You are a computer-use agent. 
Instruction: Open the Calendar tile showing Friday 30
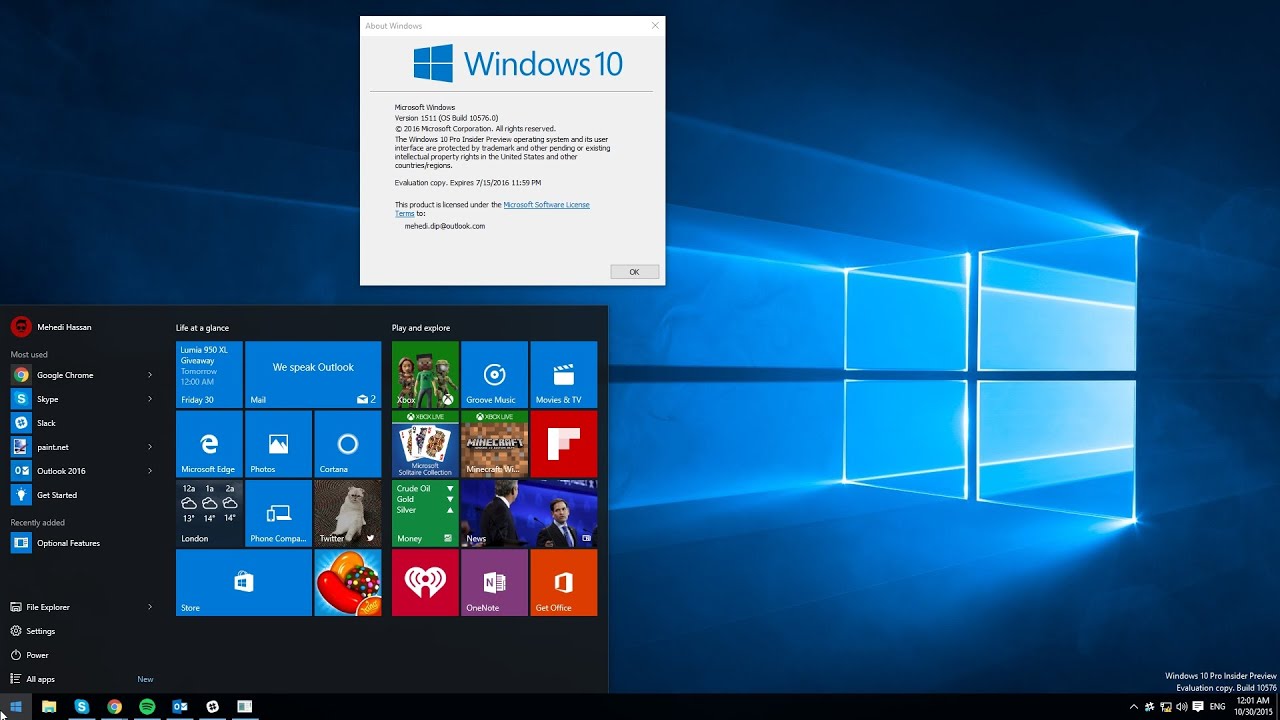pos(209,375)
